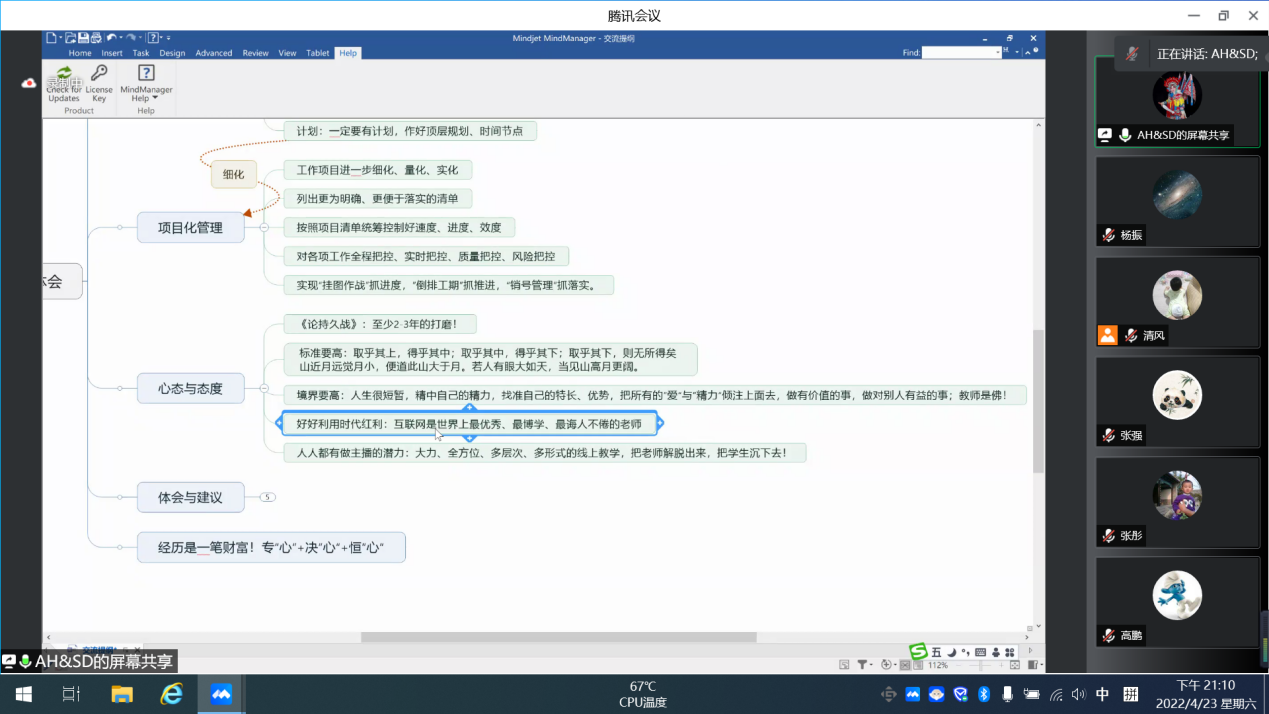1269x714 pixels.
Task: Adjust the zoom slider at 112%
Action: tap(980, 664)
